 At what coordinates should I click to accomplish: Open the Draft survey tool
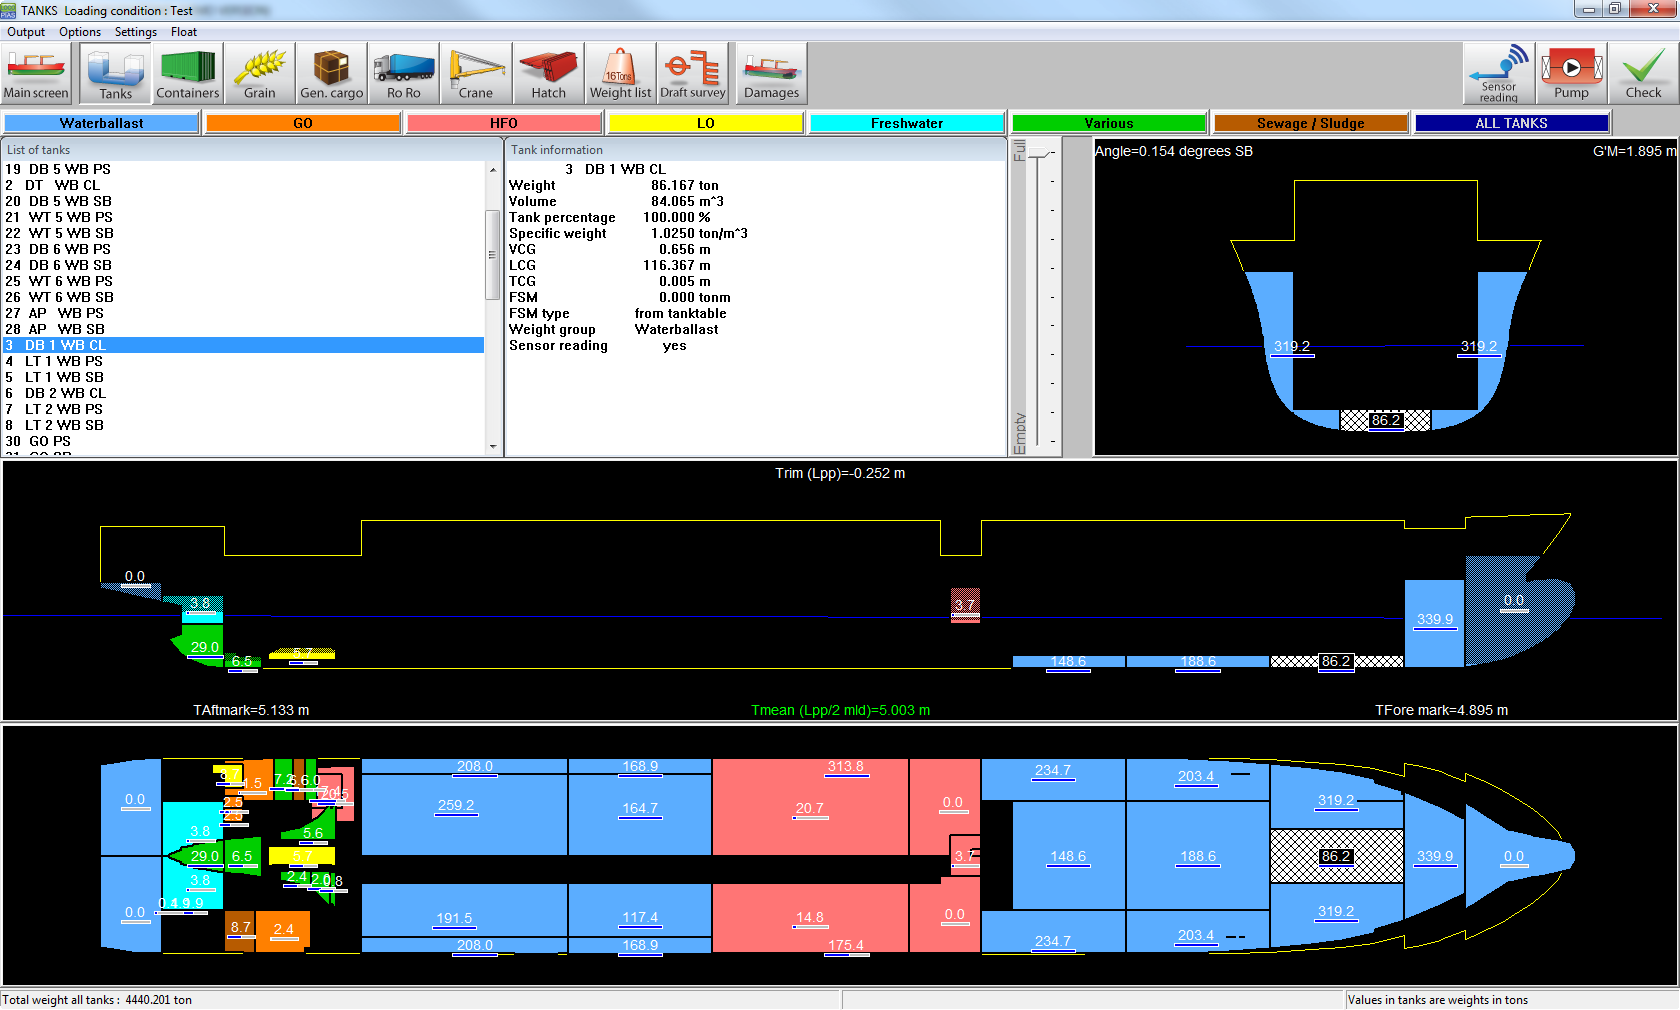pos(692,73)
